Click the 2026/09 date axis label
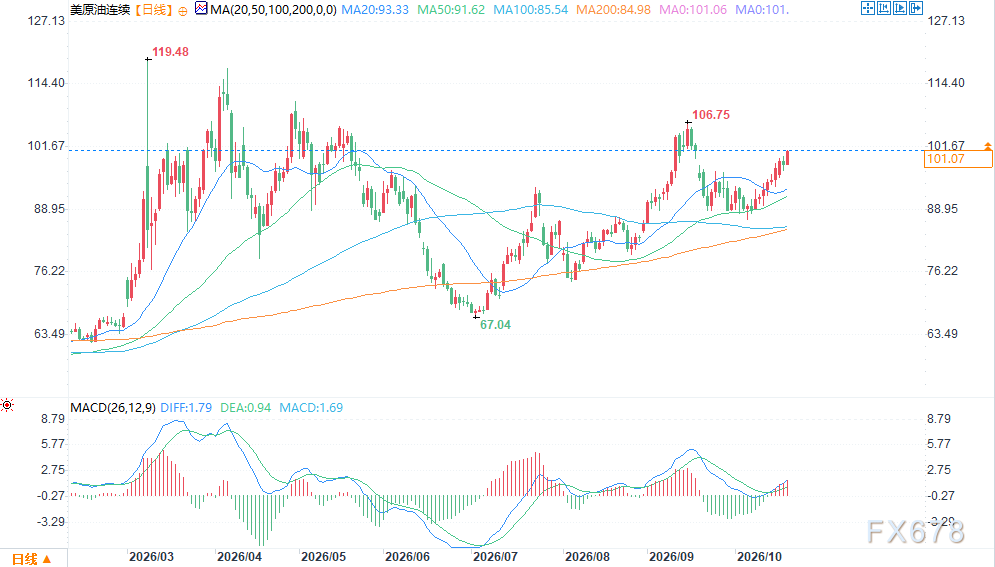The image size is (995, 567). [671, 557]
